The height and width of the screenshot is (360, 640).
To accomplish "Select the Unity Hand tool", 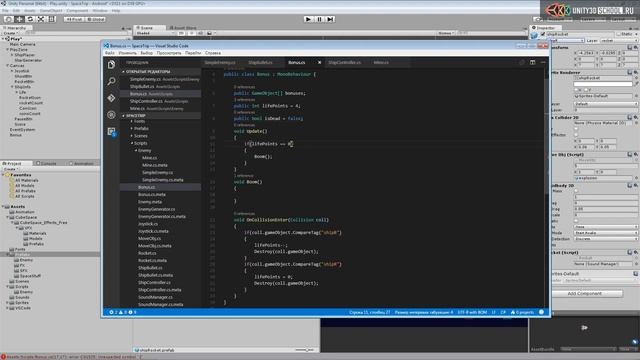I will 8,19.
